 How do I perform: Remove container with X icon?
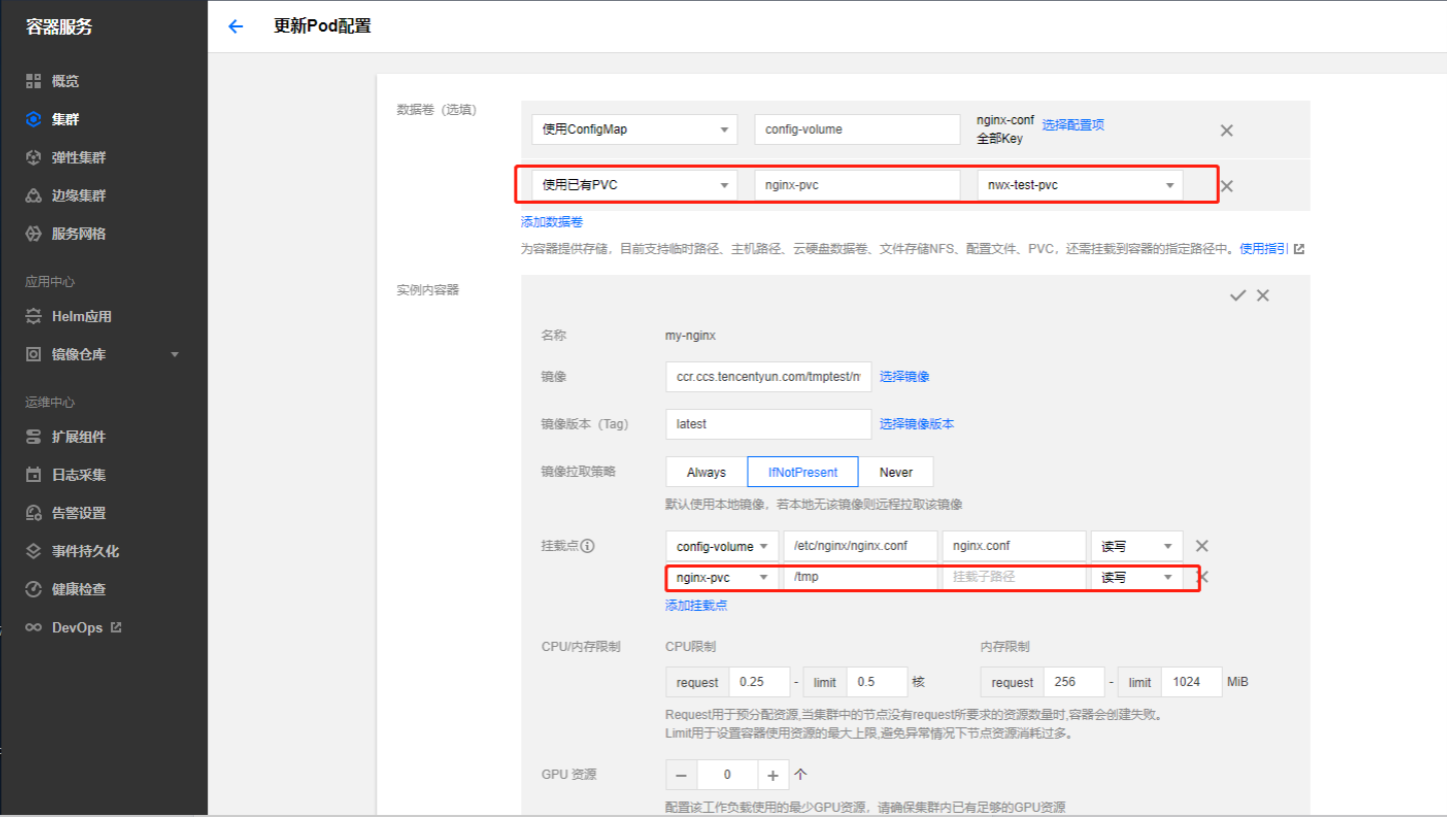click(1263, 295)
